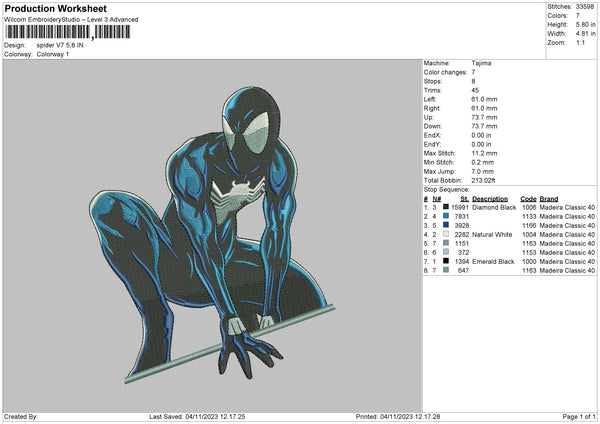Screen dimensions: 600x424
Task: Click thread code 1000
Action: (x=529, y=262)
